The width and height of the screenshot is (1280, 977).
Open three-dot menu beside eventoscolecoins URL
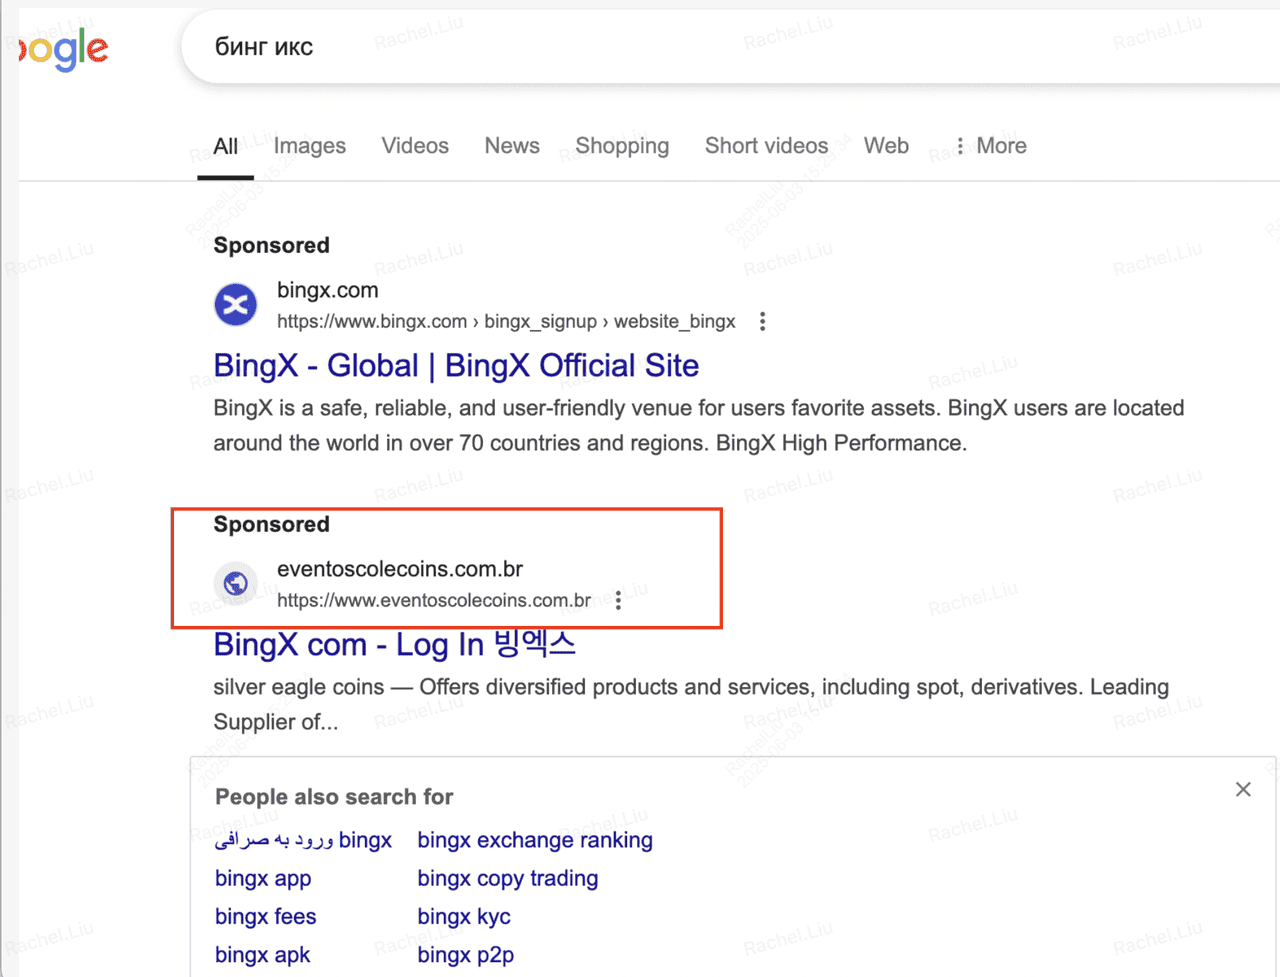[x=619, y=600]
